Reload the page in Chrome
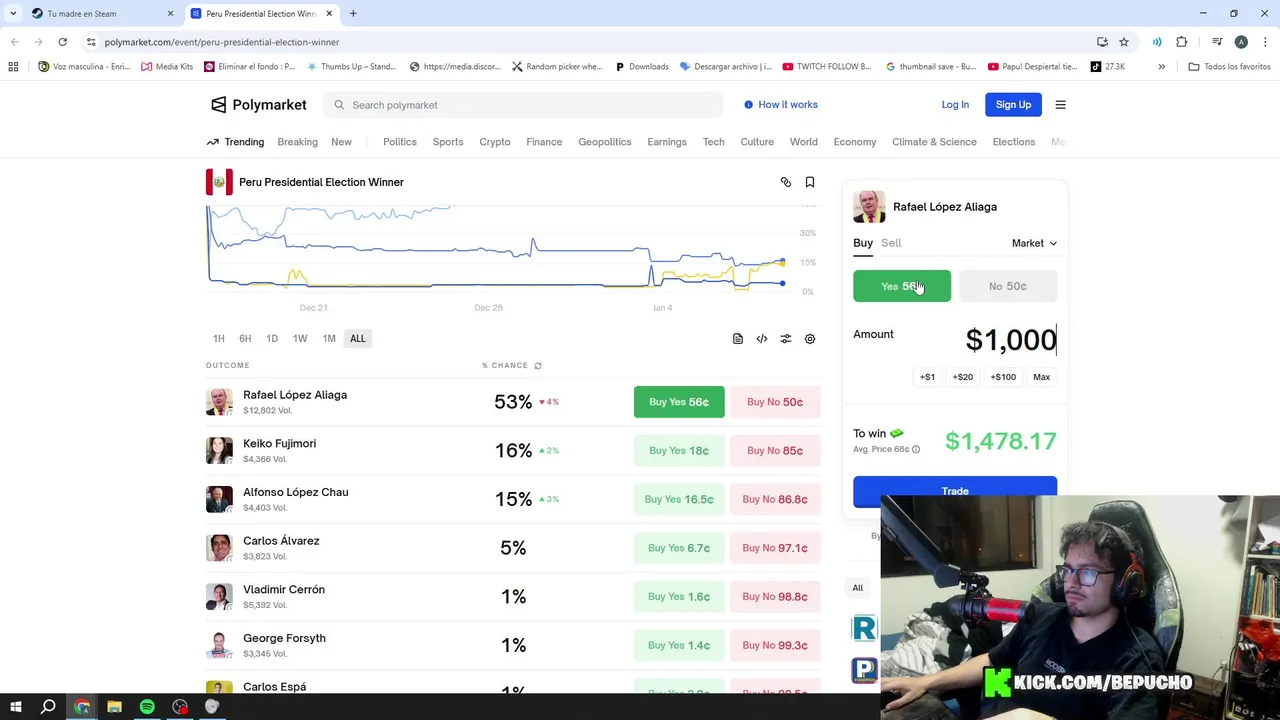The image size is (1280, 720). pyautogui.click(x=62, y=42)
